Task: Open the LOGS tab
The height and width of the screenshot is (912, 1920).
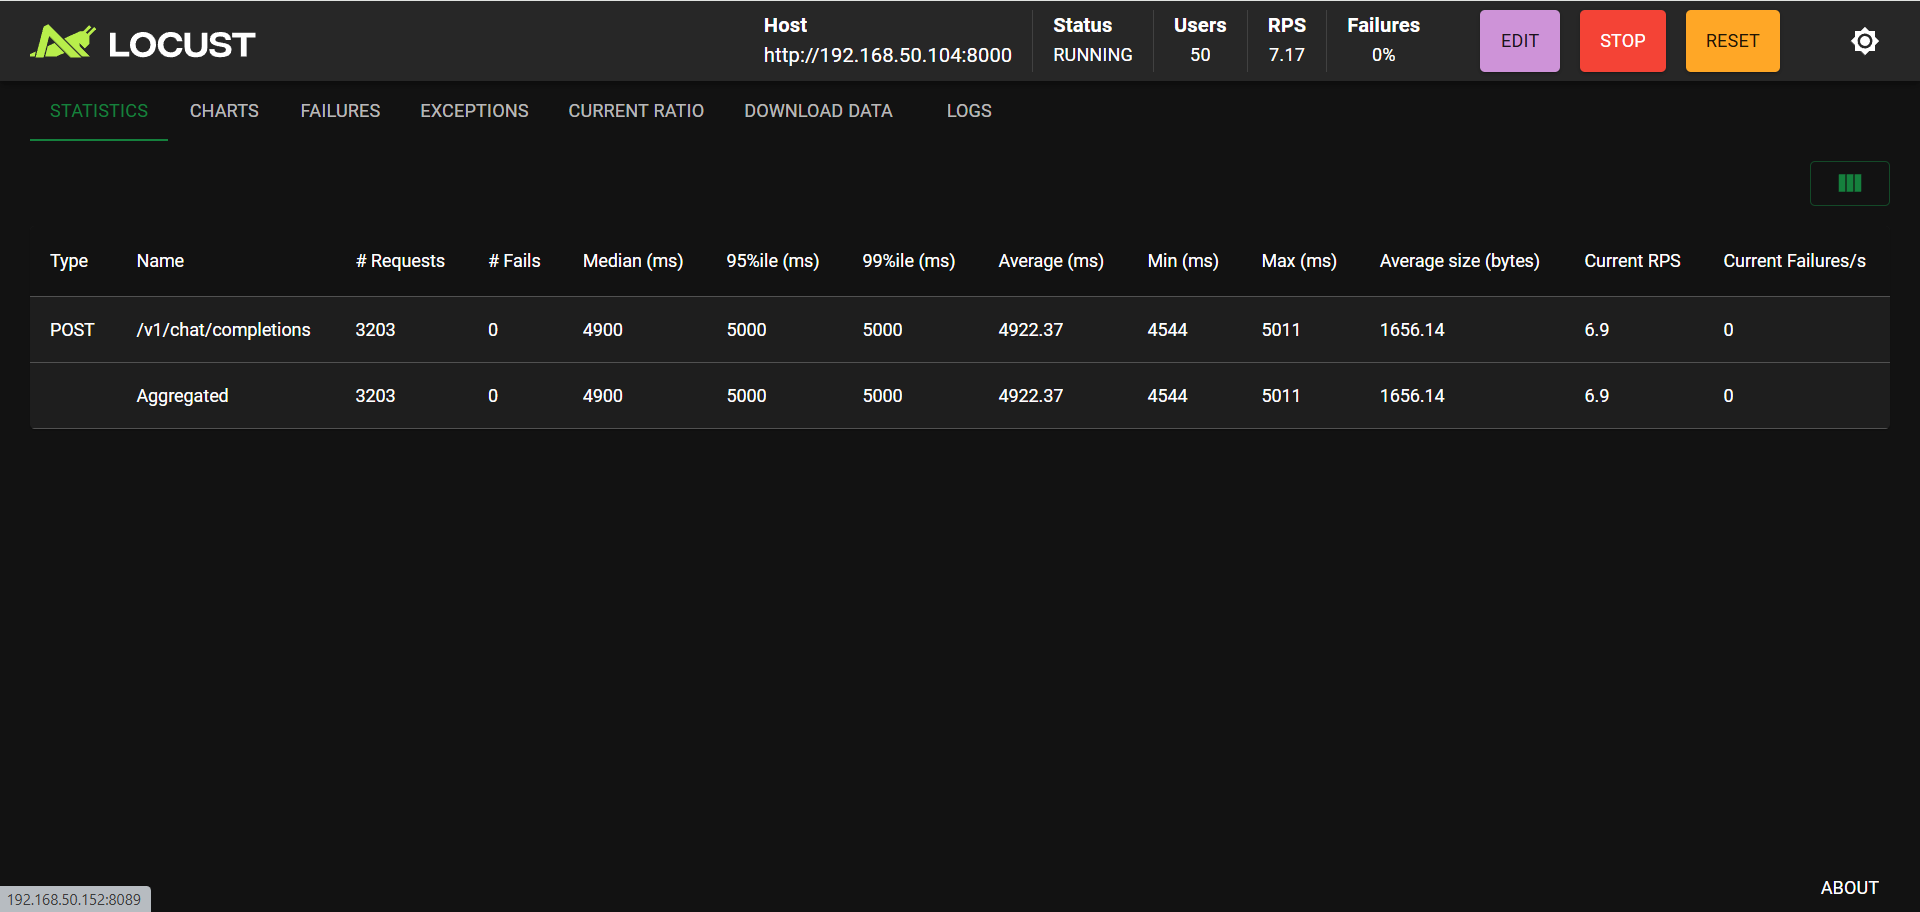Action: pos(969,111)
